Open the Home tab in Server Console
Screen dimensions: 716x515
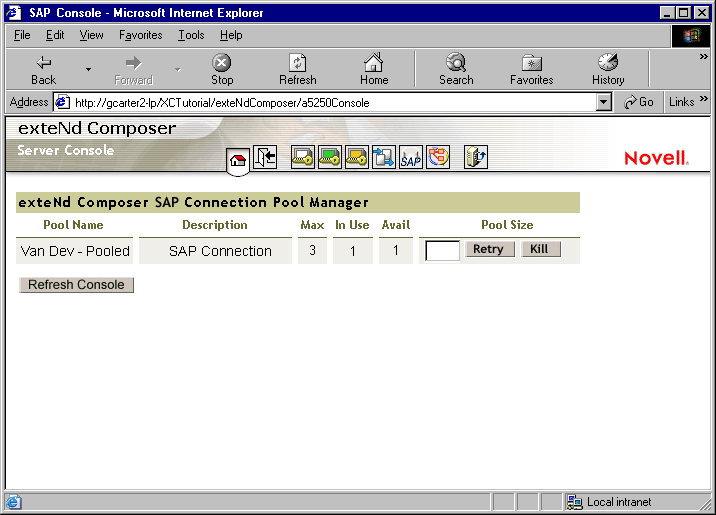tap(238, 160)
